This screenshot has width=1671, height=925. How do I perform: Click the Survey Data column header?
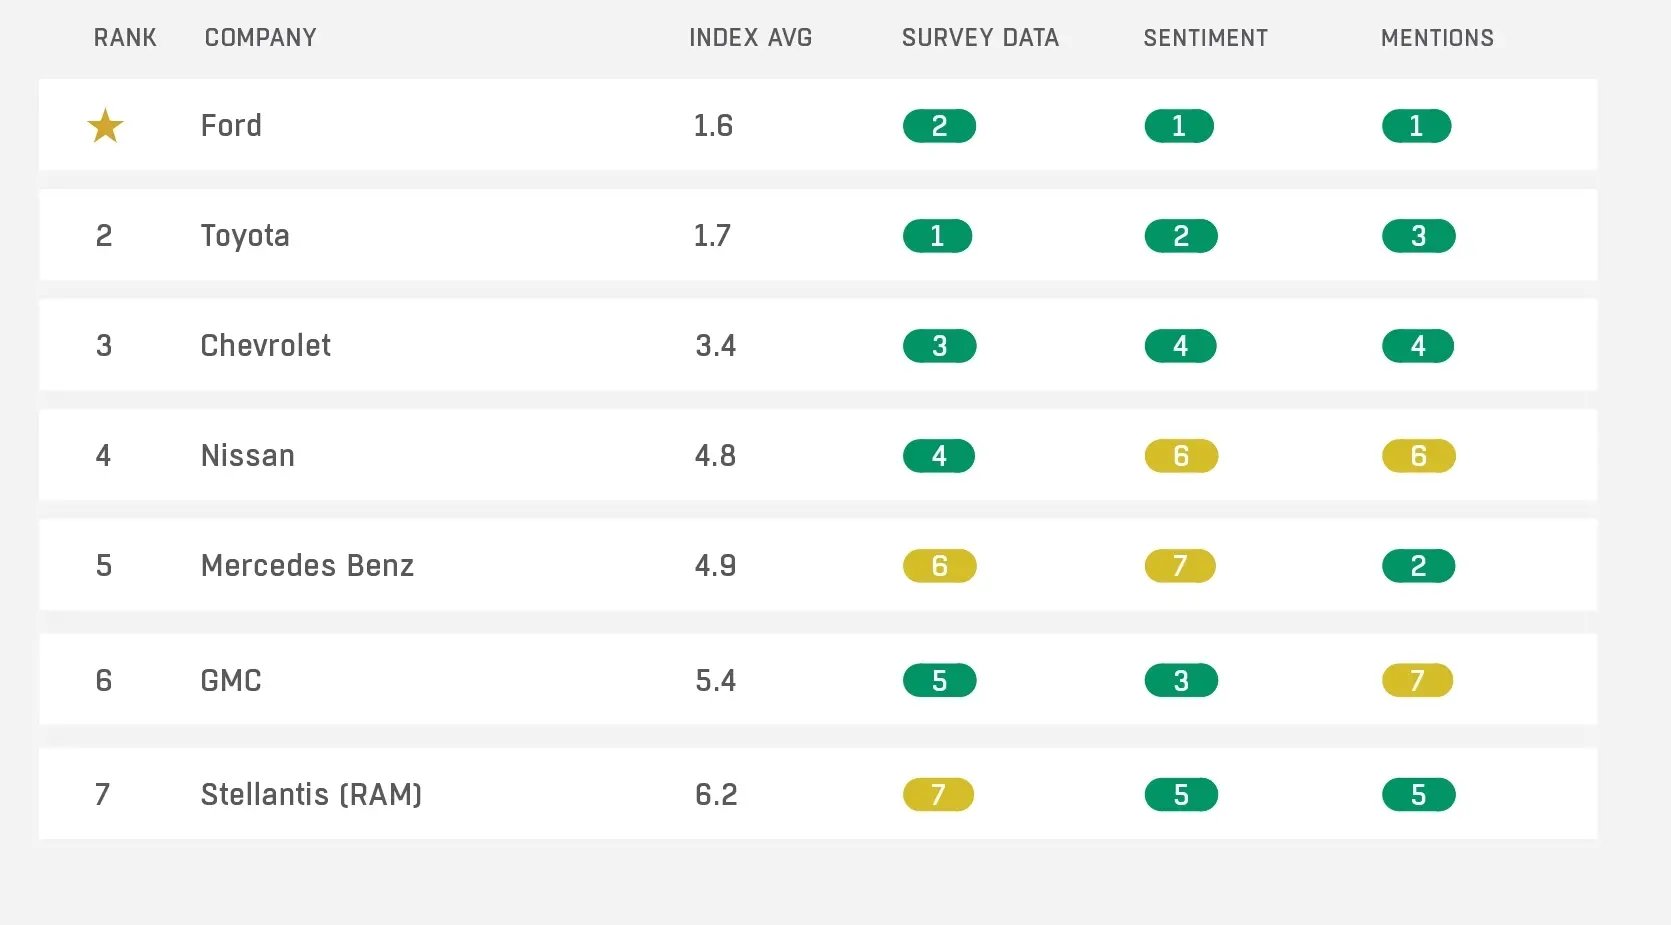tap(980, 38)
